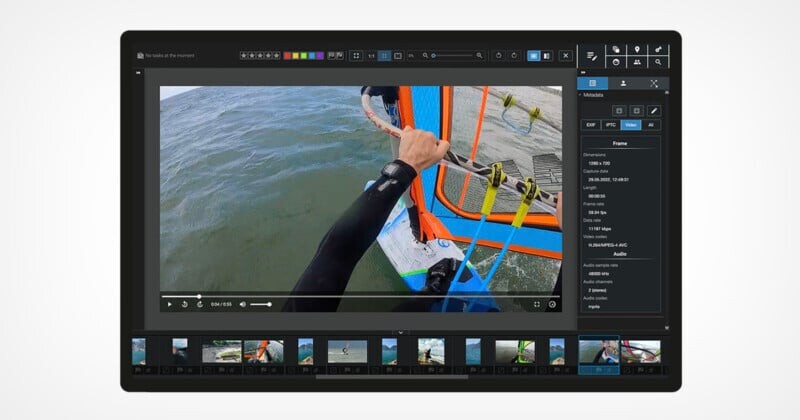Toggle single-pane view mode
The image size is (800, 420).
click(x=533, y=56)
